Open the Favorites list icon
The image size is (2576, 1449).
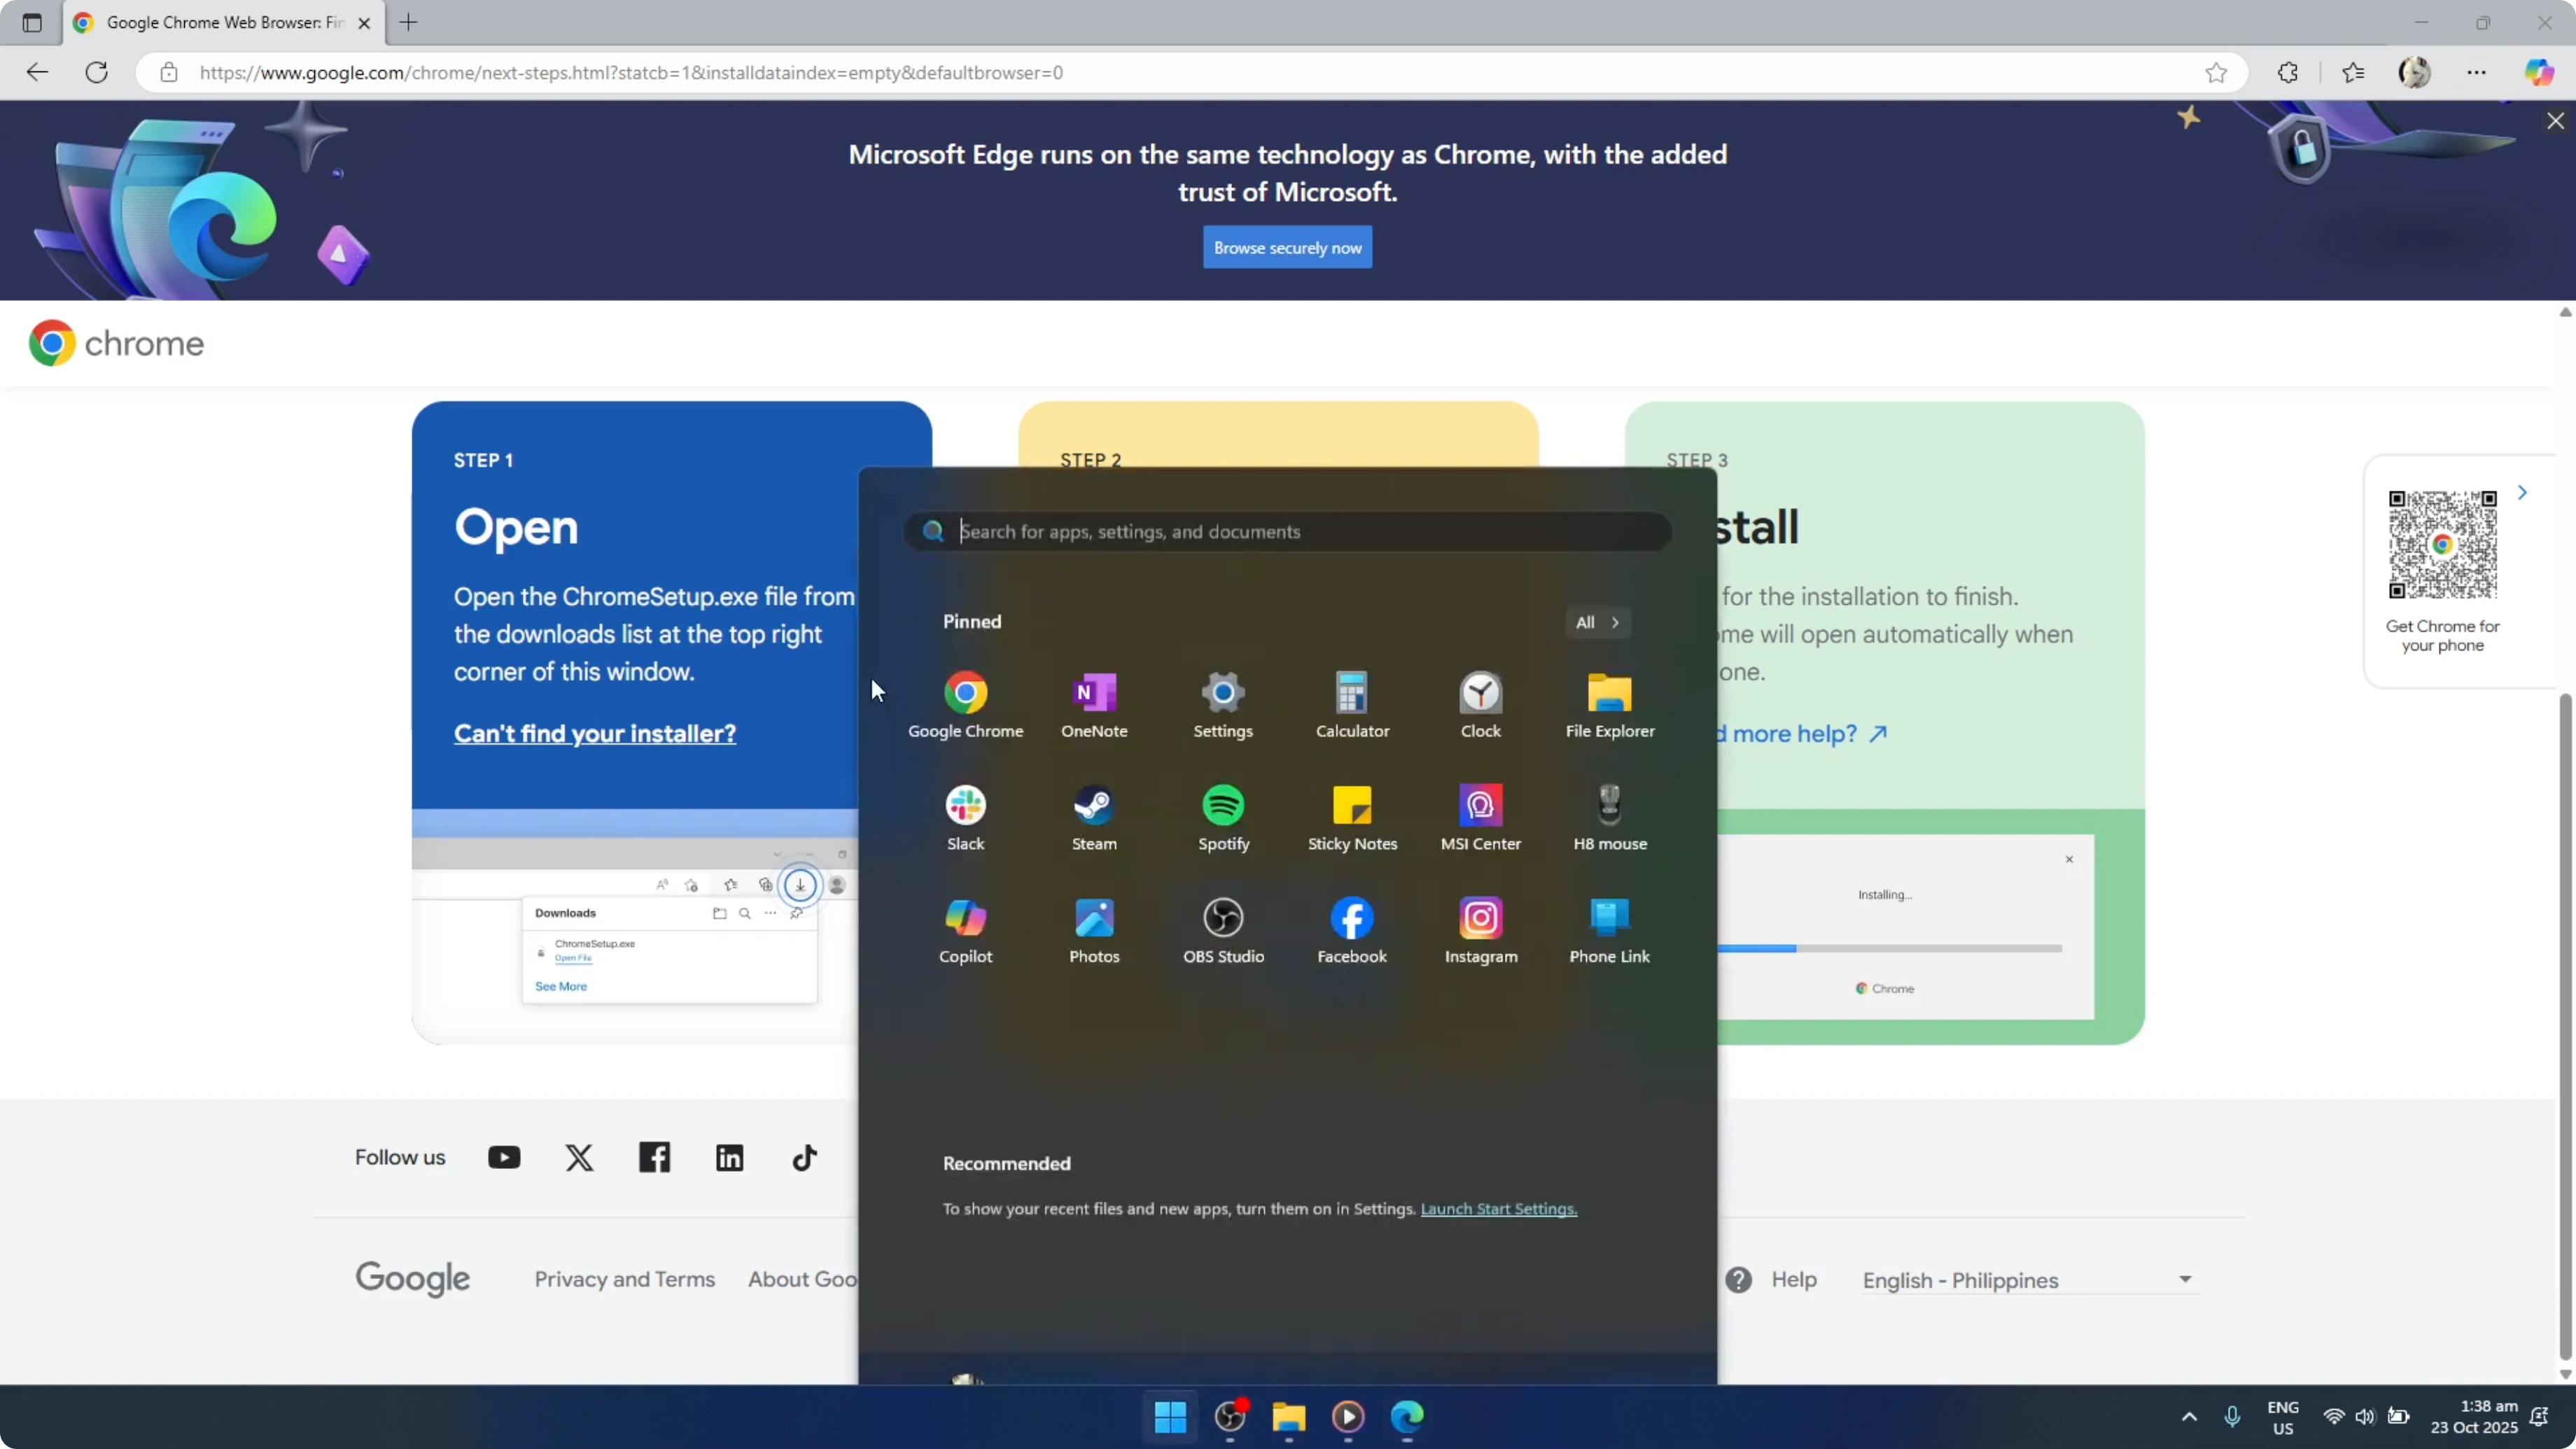coord(2353,72)
